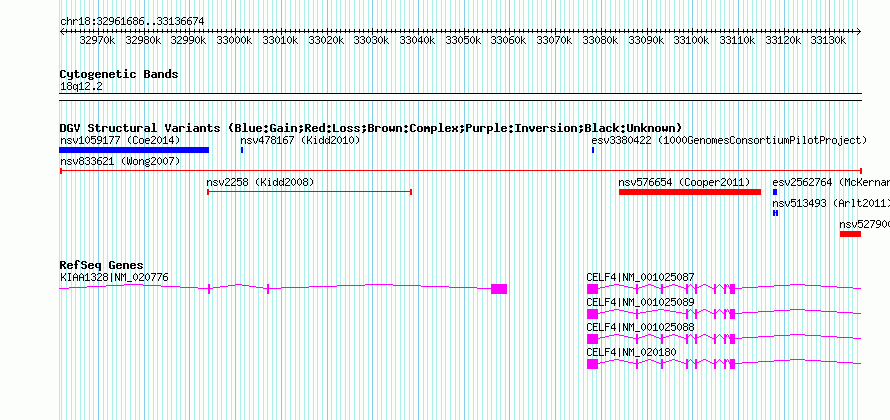Screen dimensions: 890x420
Task: Click the 18q12.2 band label
Action: 81,87
